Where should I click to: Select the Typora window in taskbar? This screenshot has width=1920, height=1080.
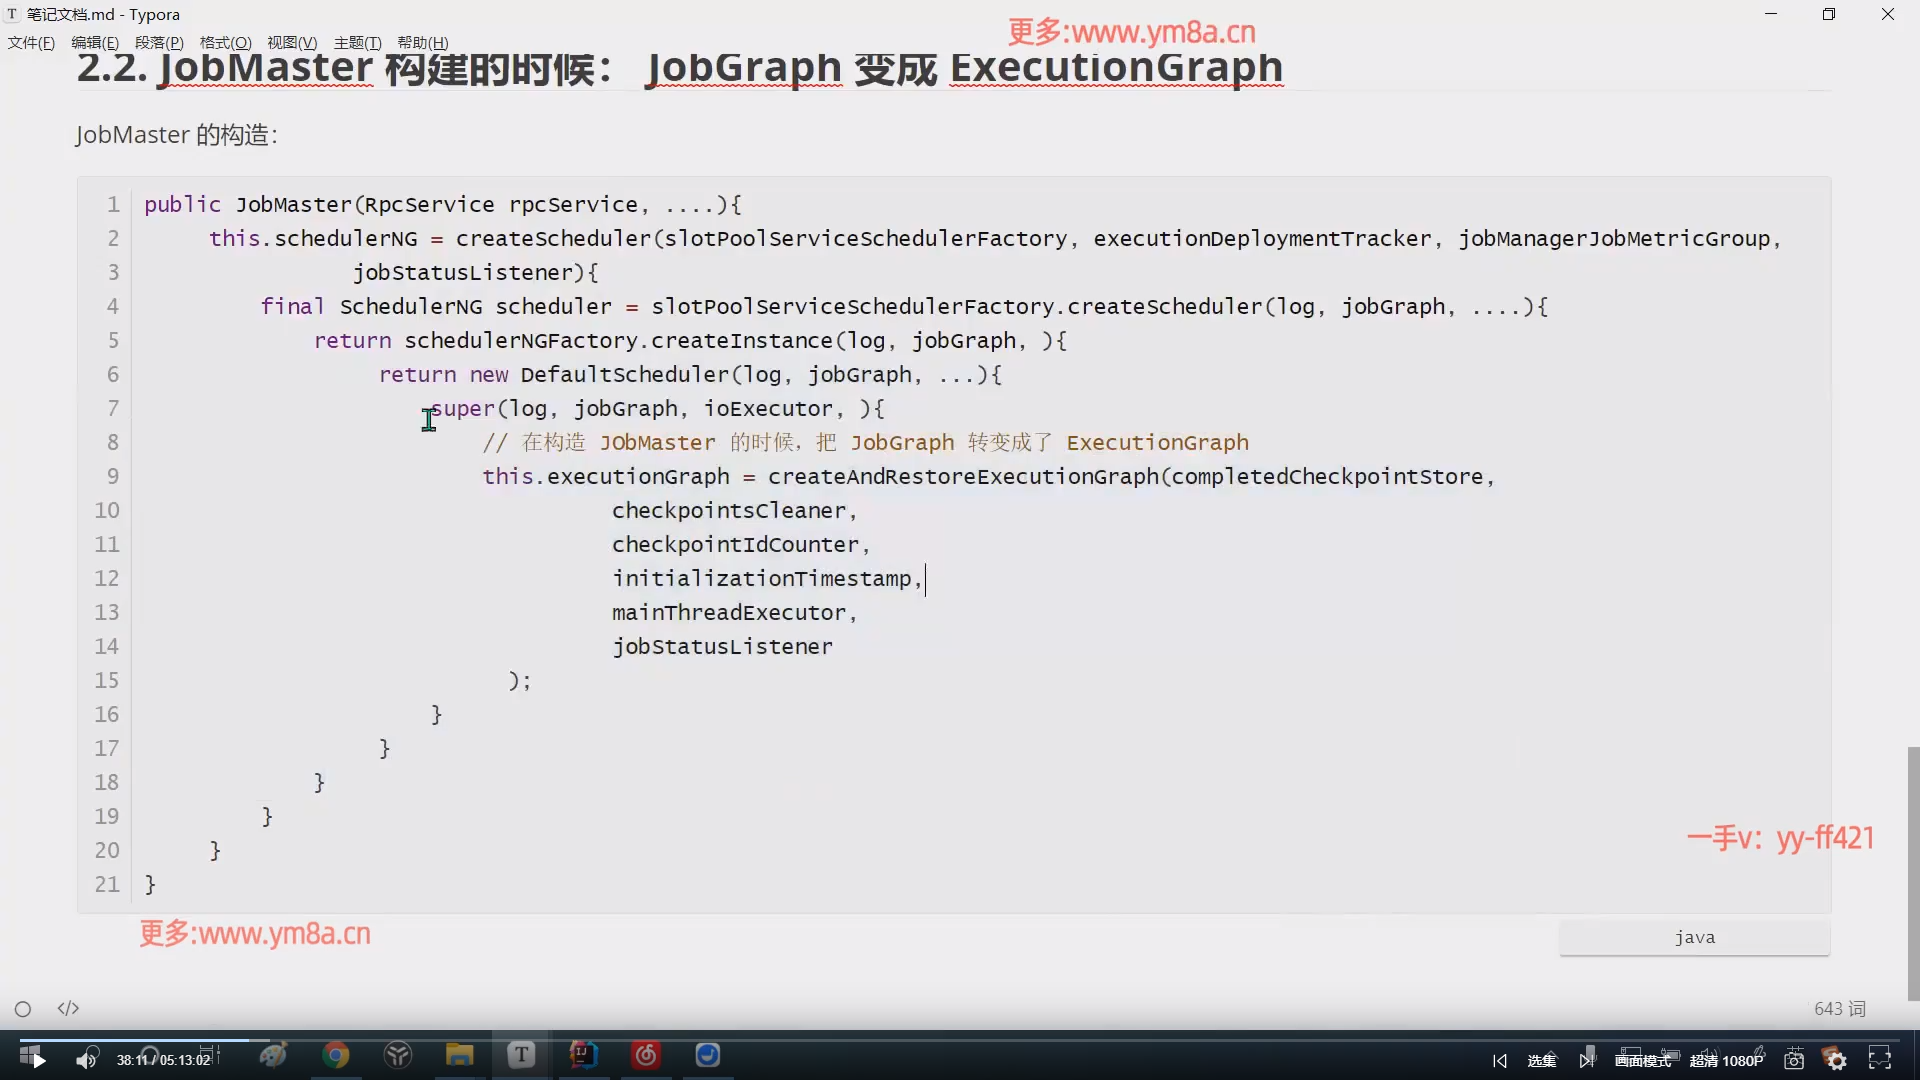click(521, 1055)
